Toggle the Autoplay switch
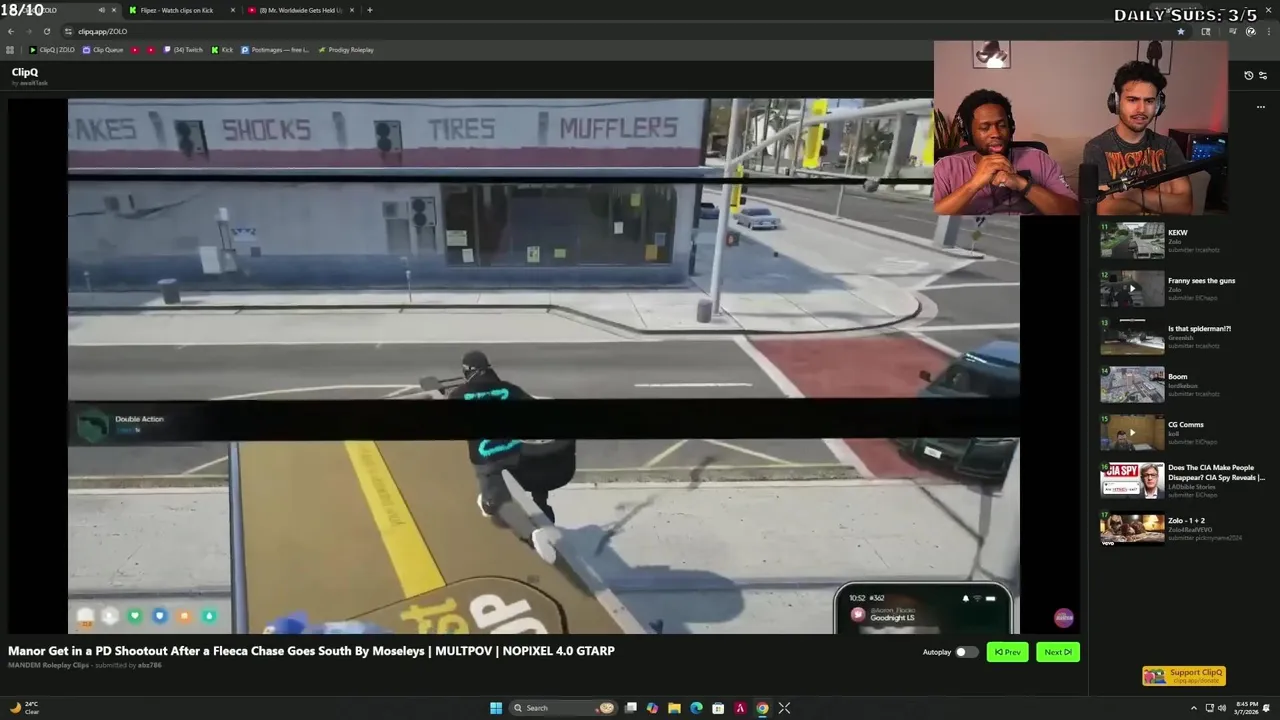Viewport: 1280px width, 720px height. 965,652
